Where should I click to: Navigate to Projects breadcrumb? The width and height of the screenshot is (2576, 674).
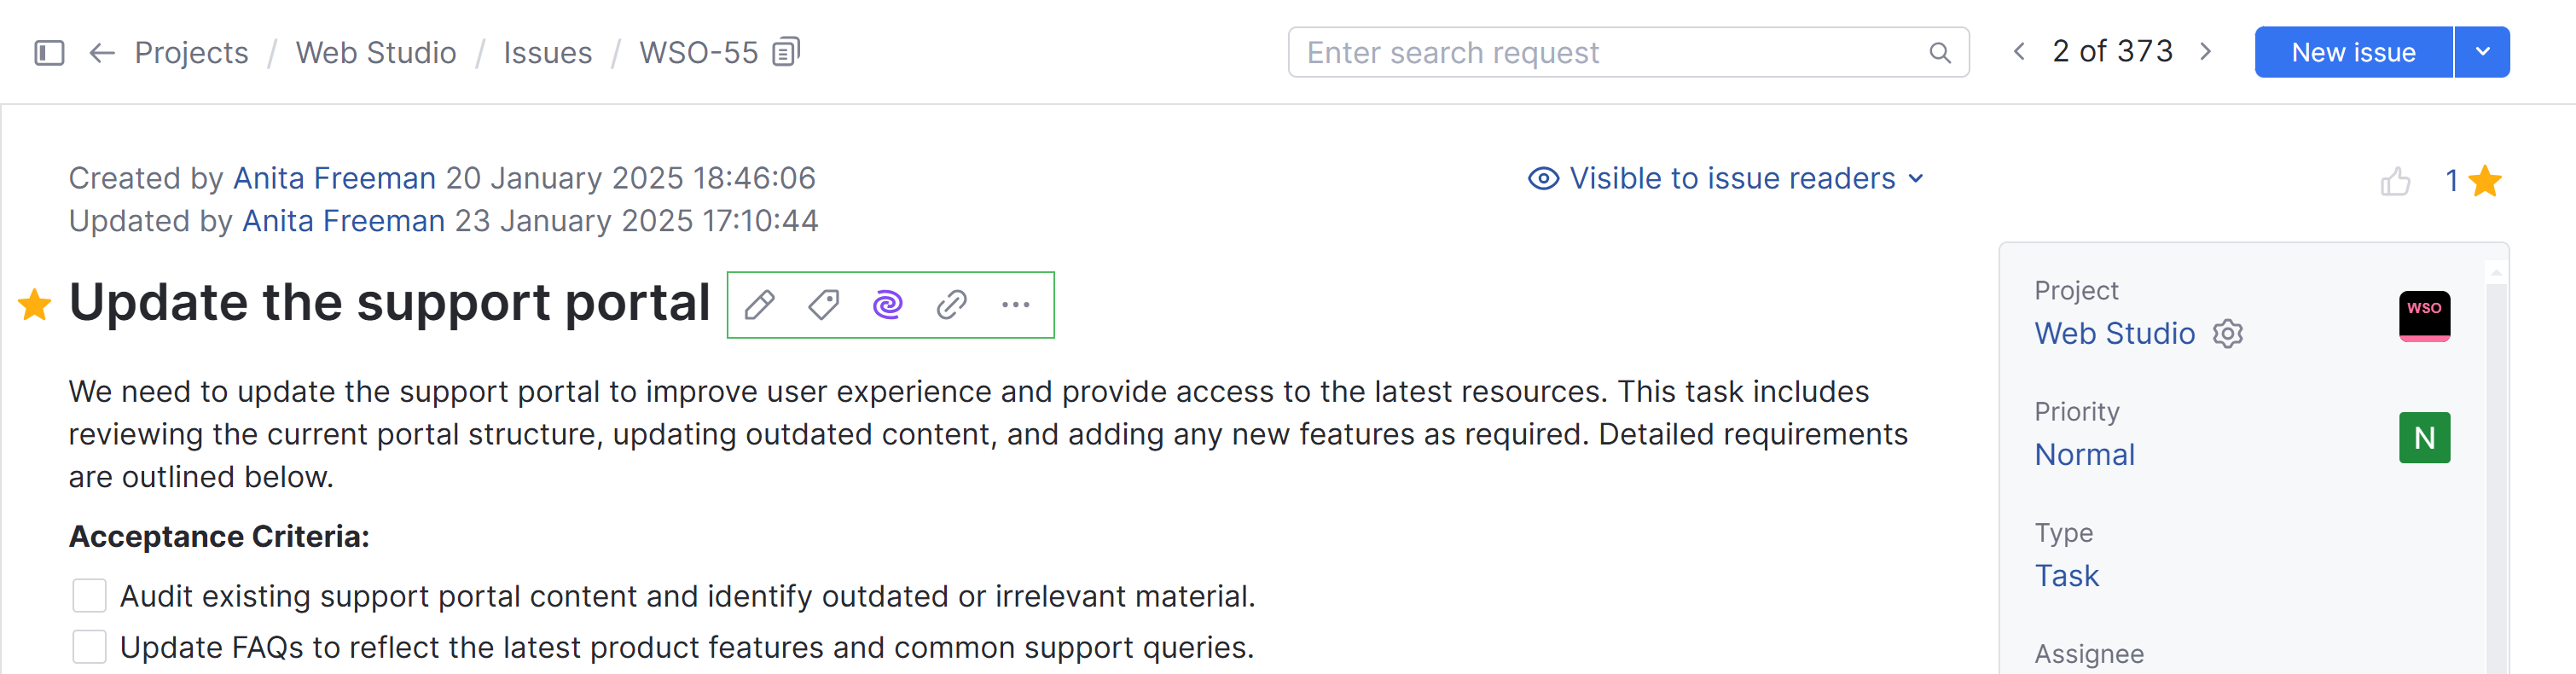point(191,52)
